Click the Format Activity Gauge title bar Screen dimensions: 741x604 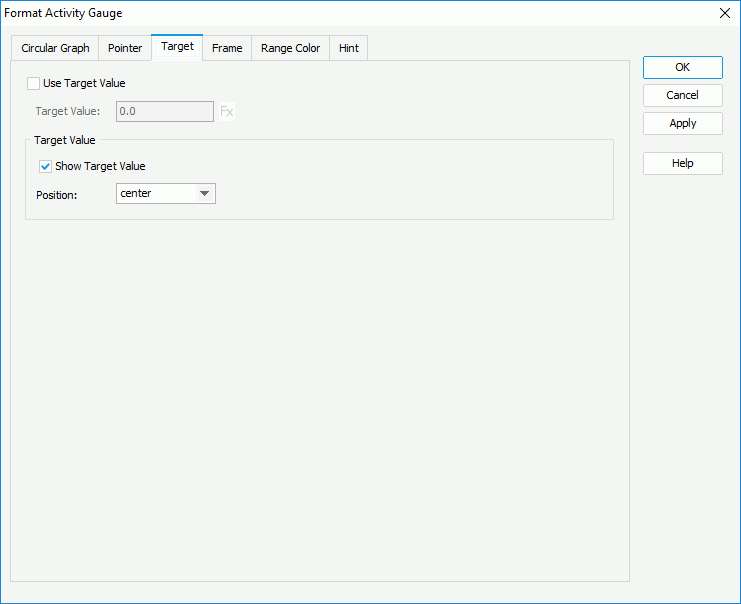[300, 13]
